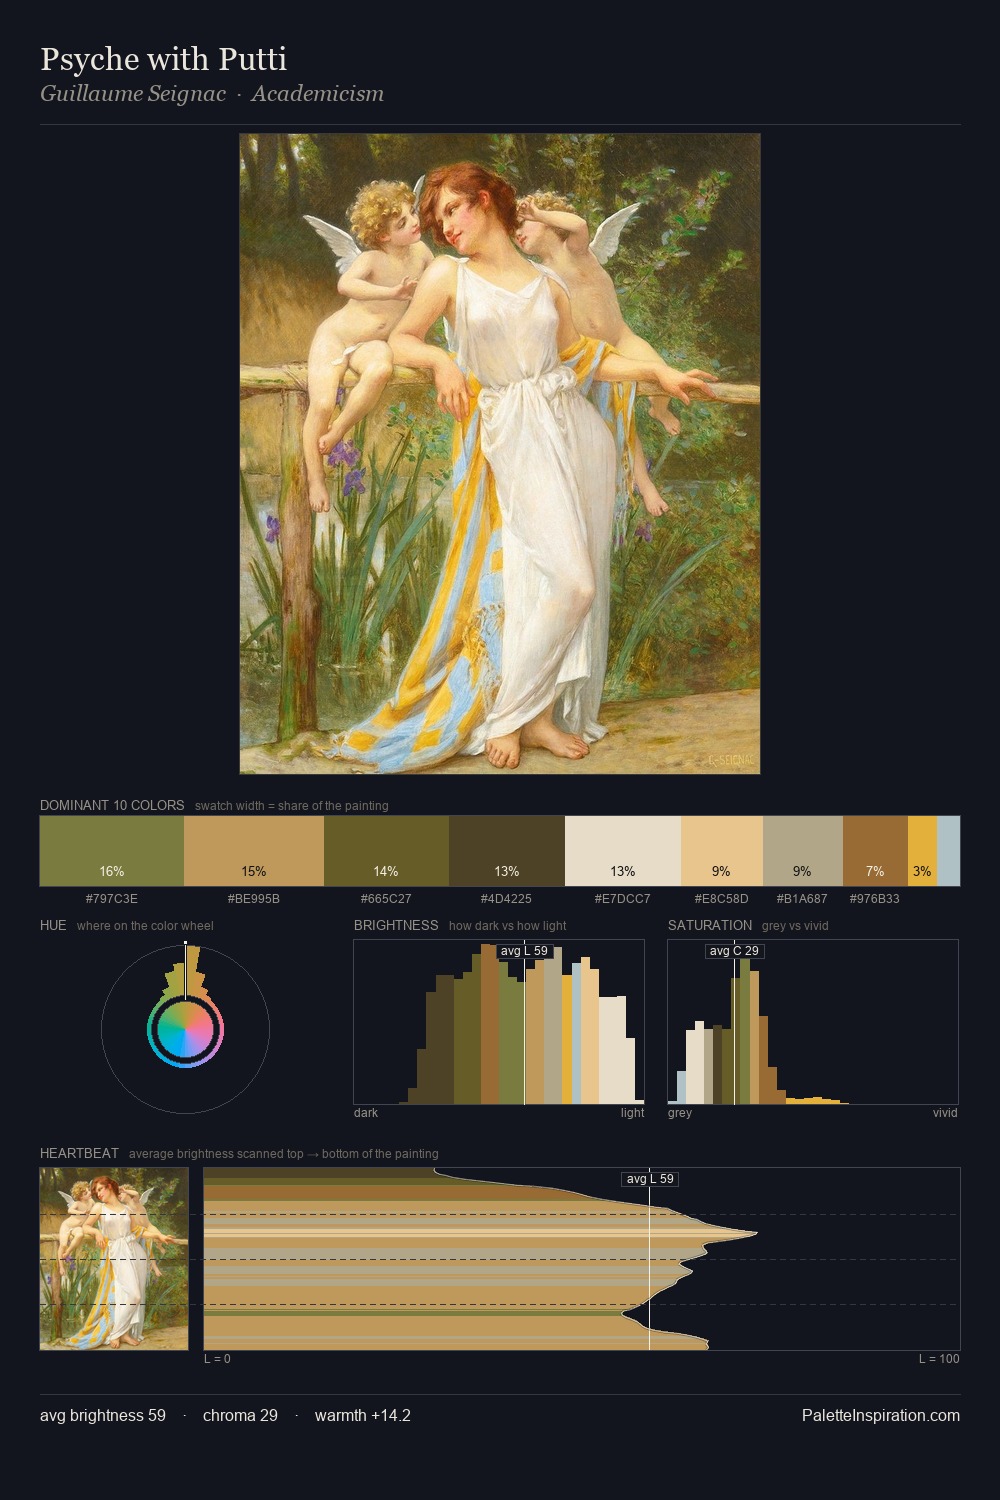Click the hex code #797C3E text
Image resolution: width=1000 pixels, height=1500 pixels.
tap(112, 898)
